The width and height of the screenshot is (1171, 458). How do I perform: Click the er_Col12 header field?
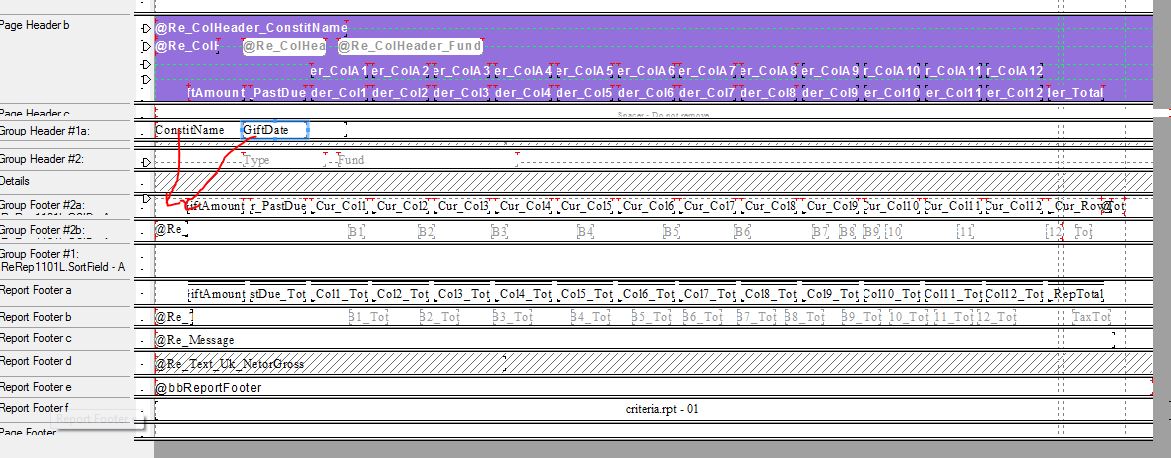pyautogui.click(x=1014, y=93)
